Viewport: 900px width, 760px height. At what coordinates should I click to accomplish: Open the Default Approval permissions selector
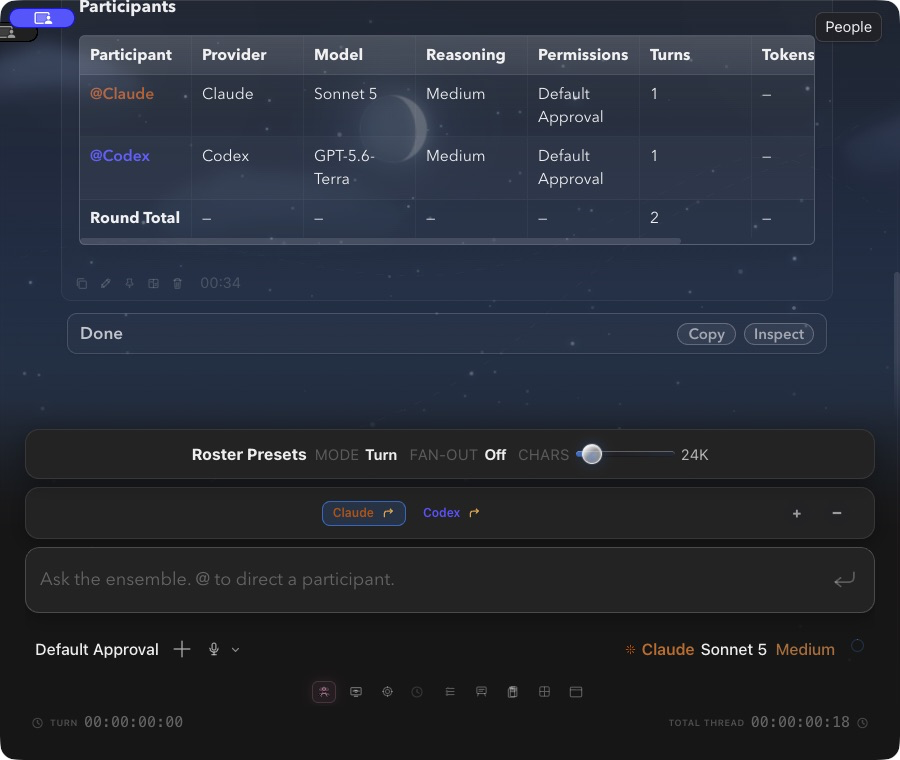(x=96, y=649)
